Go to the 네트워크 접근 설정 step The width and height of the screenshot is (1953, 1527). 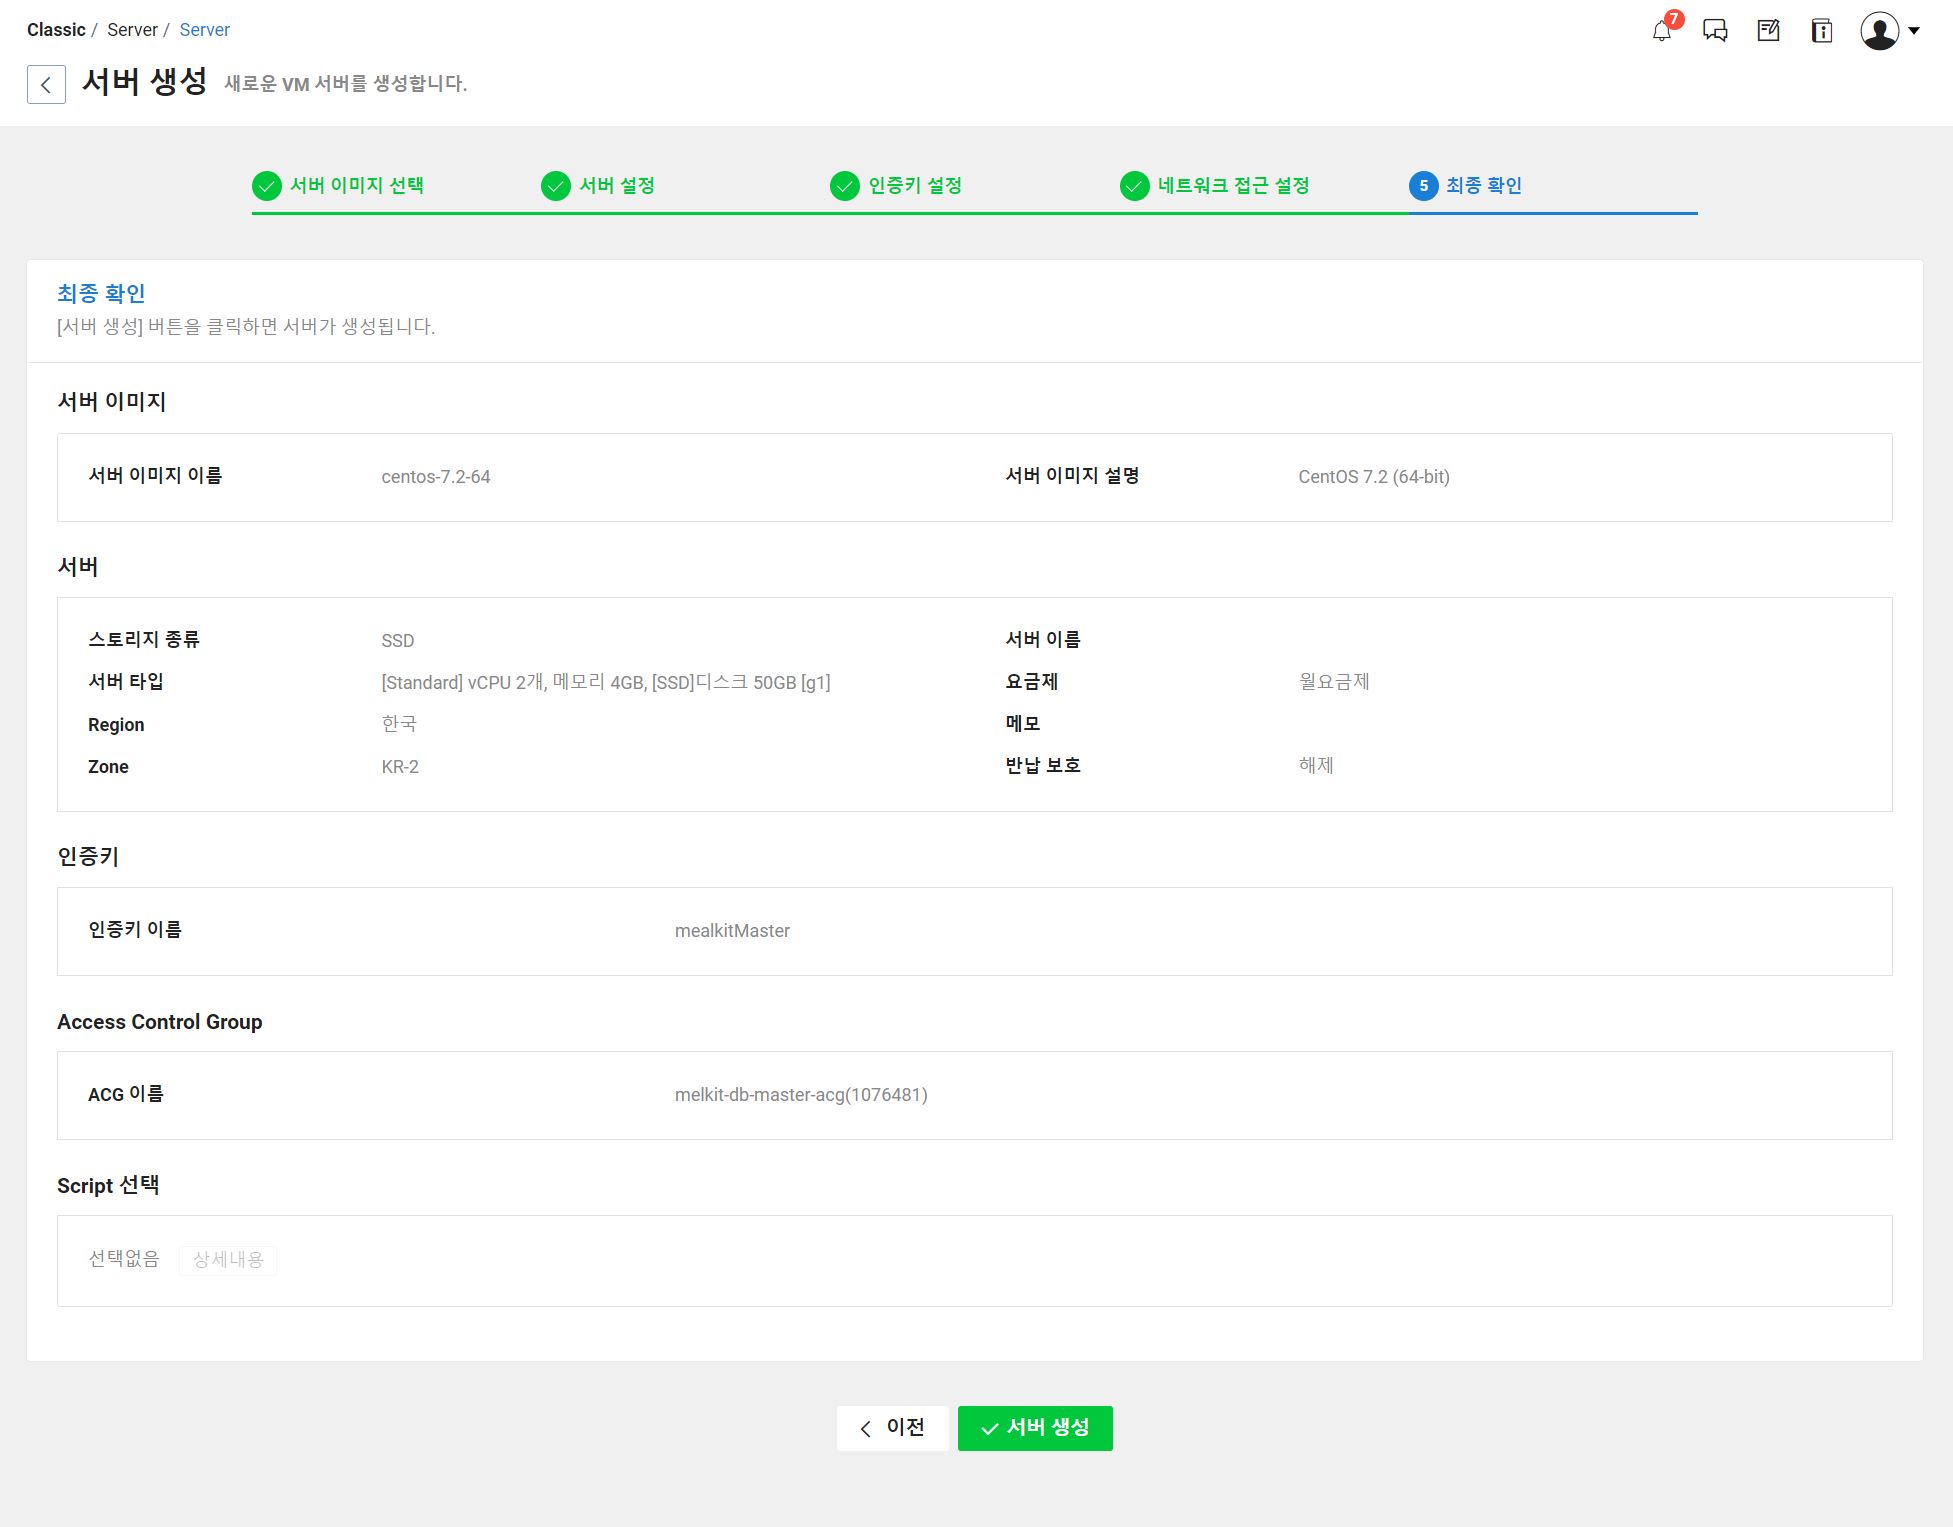pyautogui.click(x=1233, y=186)
